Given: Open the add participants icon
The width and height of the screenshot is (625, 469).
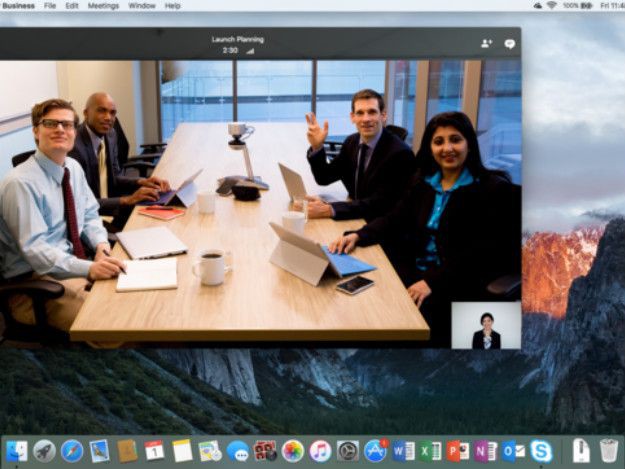Looking at the screenshot, I should click(x=486, y=43).
